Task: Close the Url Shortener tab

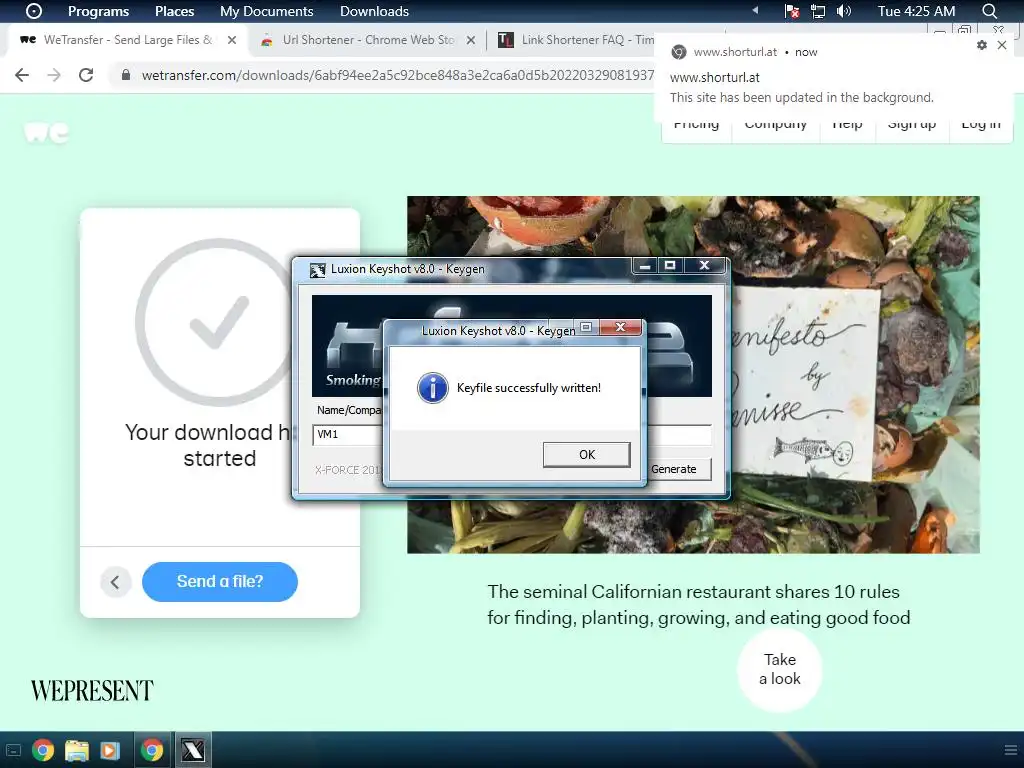Action: coord(471,40)
